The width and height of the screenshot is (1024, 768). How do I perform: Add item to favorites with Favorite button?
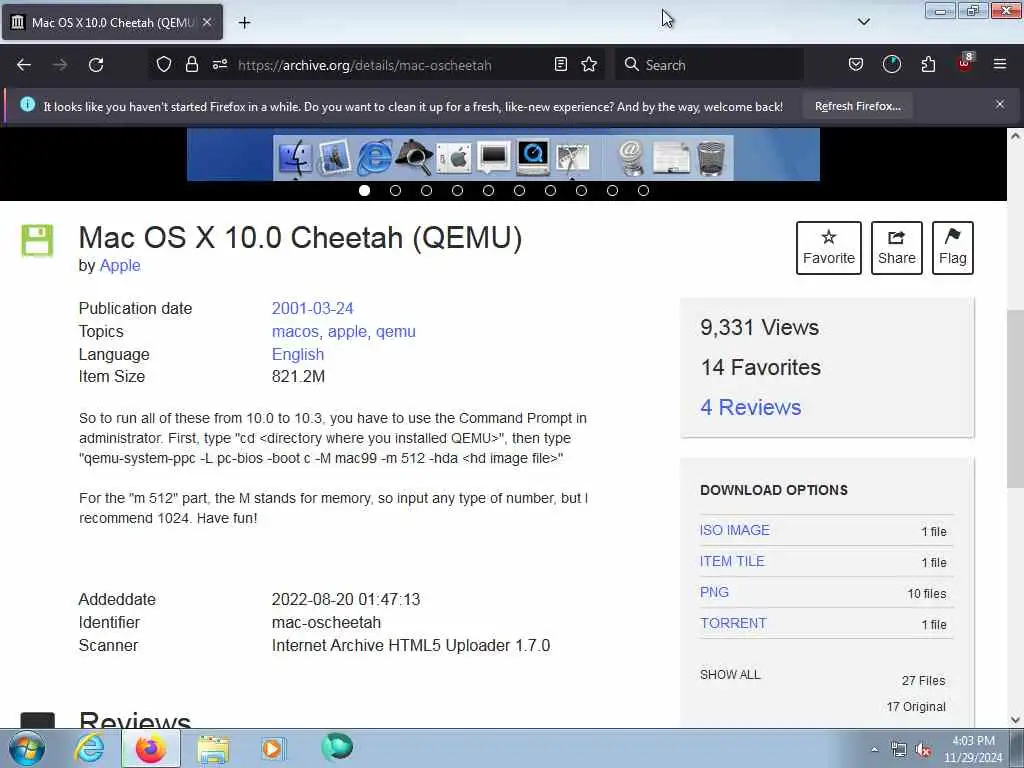[x=829, y=248]
